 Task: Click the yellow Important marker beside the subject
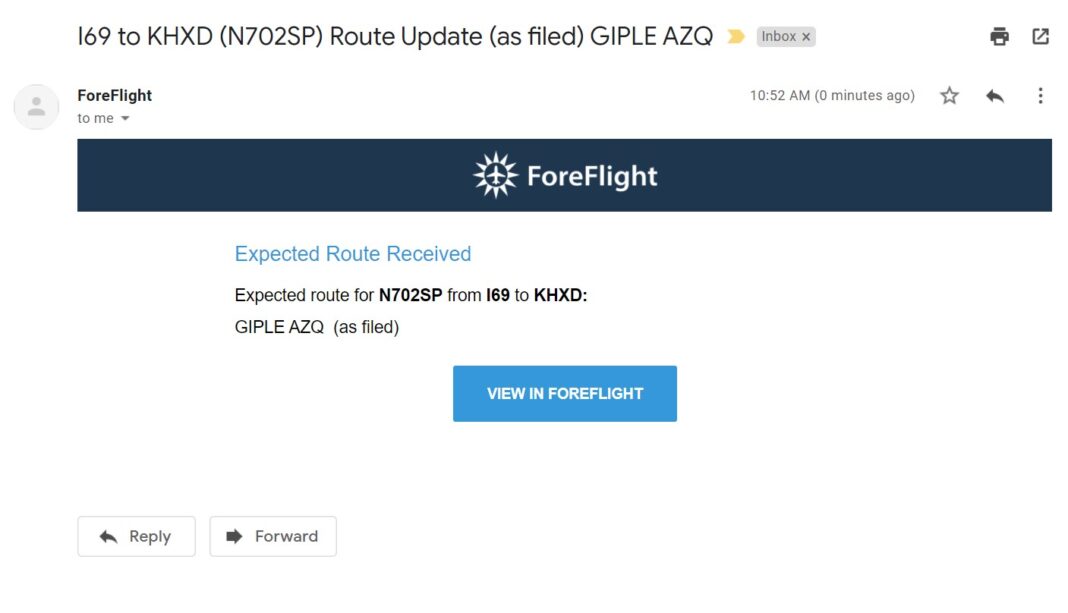click(x=737, y=35)
